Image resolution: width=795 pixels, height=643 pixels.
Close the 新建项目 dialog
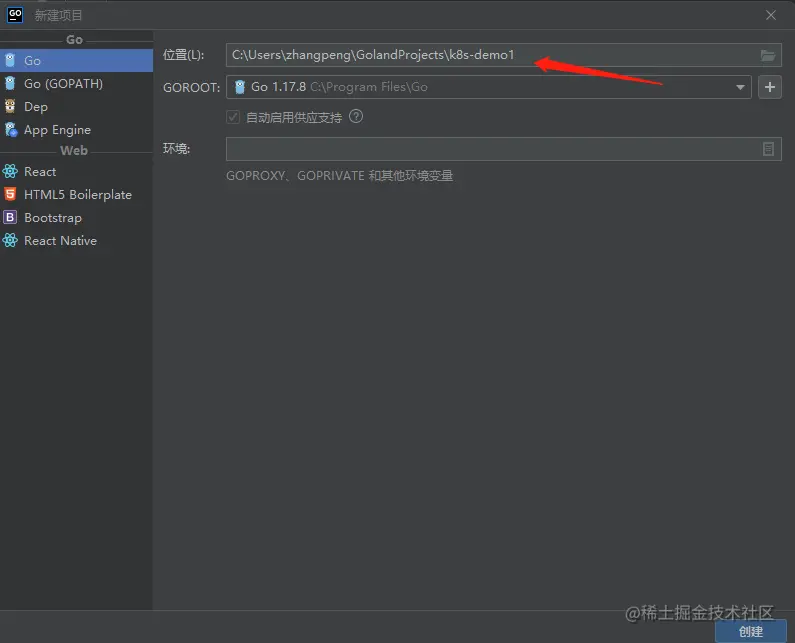coord(771,15)
